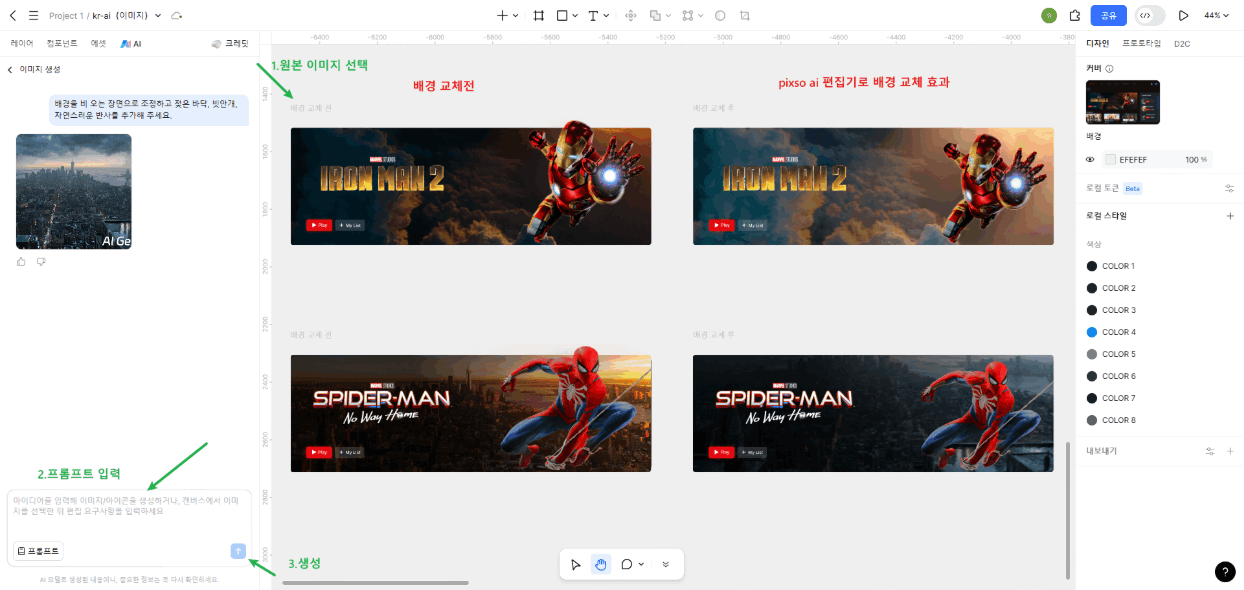Open the 프로토타입 tab
The height and width of the screenshot is (590, 1244).
click(1142, 44)
